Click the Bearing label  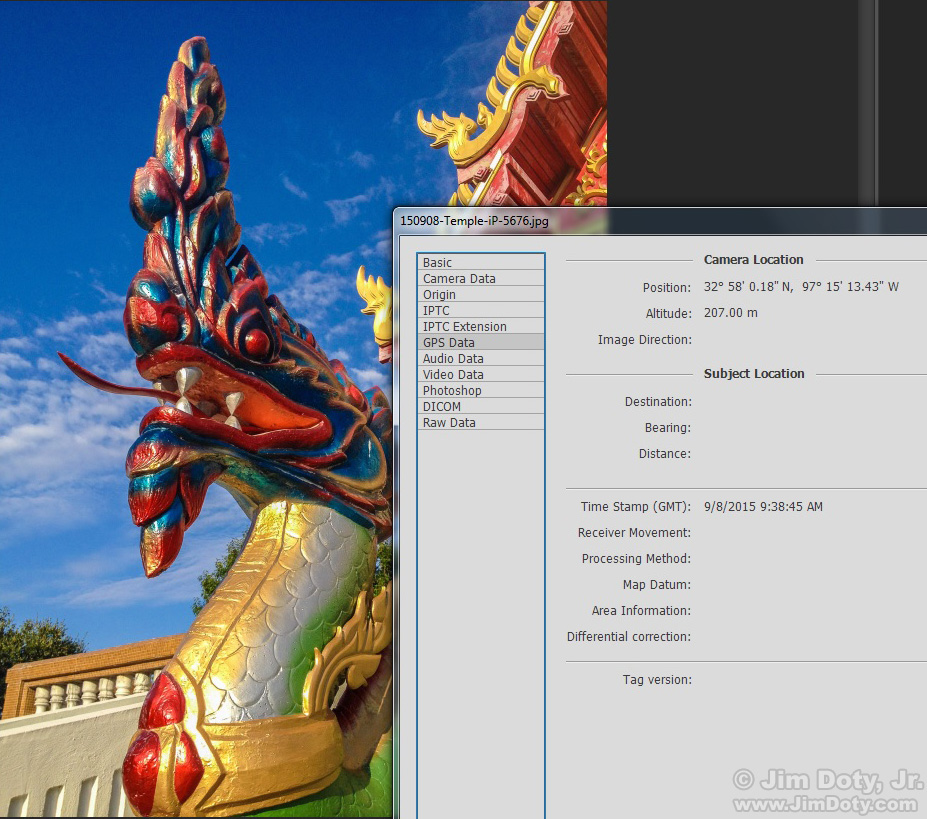pos(667,428)
